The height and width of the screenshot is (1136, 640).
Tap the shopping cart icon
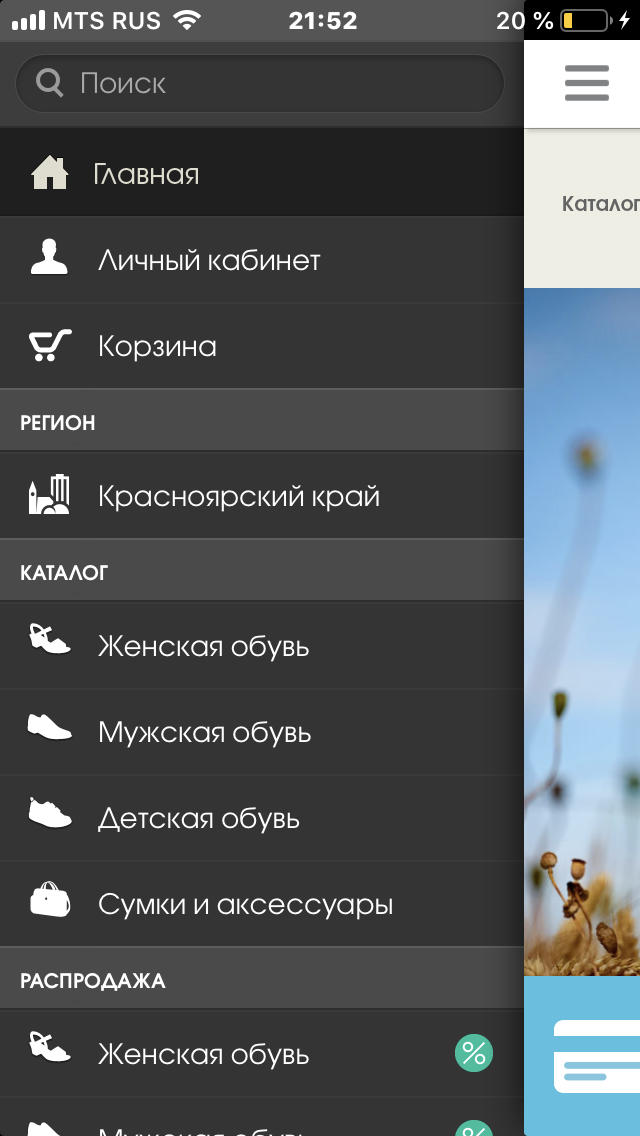(49, 346)
